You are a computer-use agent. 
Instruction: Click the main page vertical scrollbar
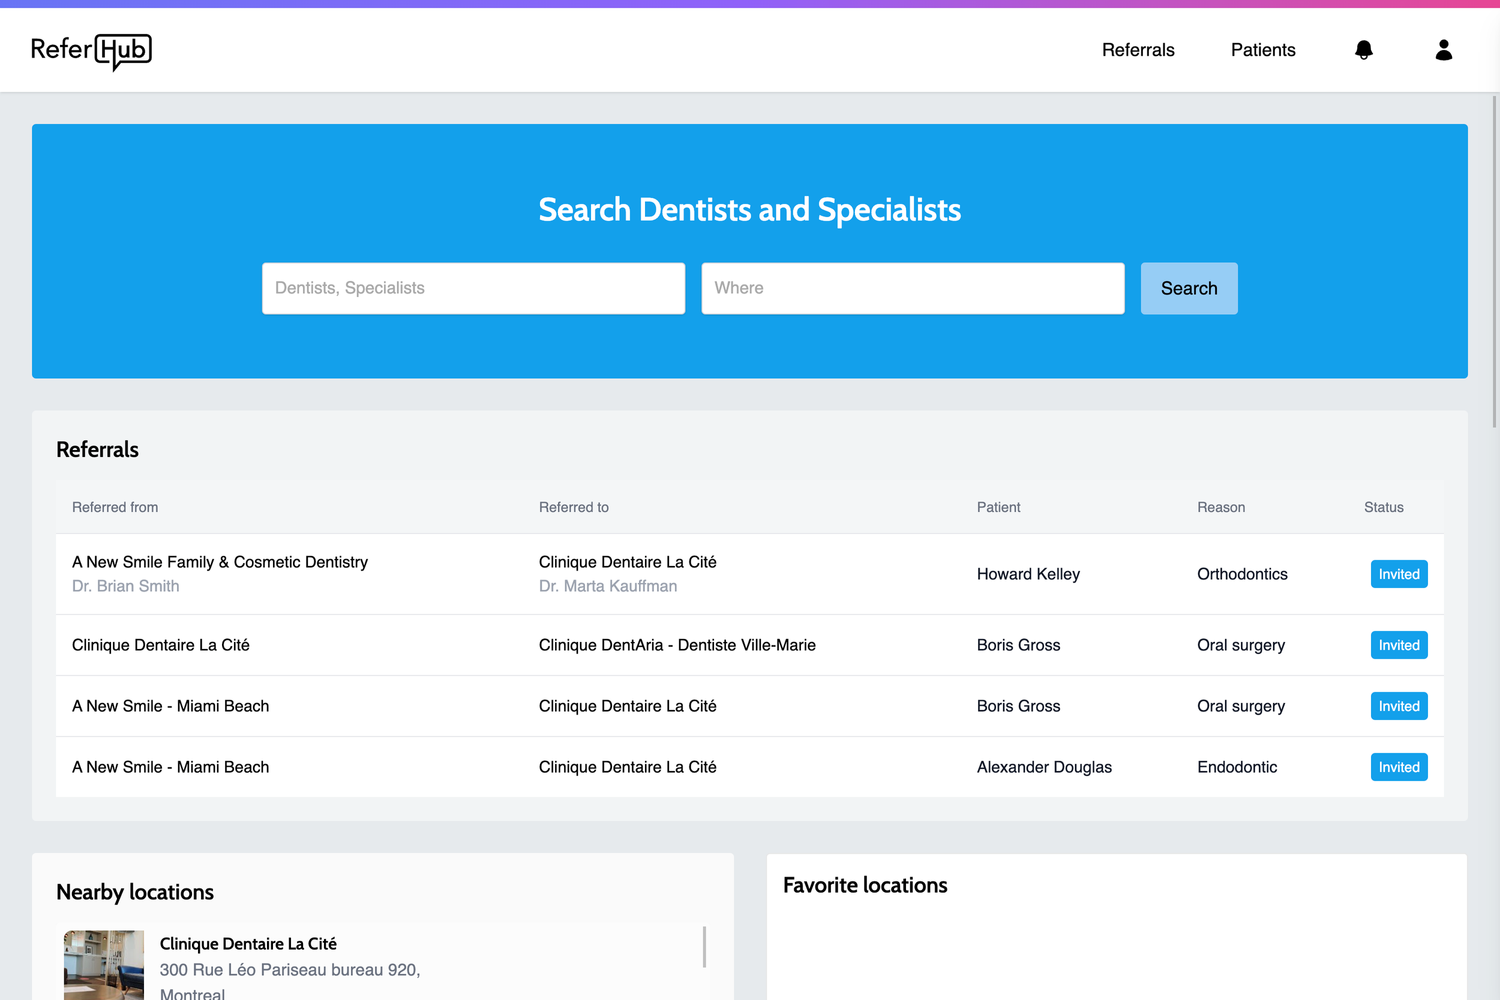1495,262
